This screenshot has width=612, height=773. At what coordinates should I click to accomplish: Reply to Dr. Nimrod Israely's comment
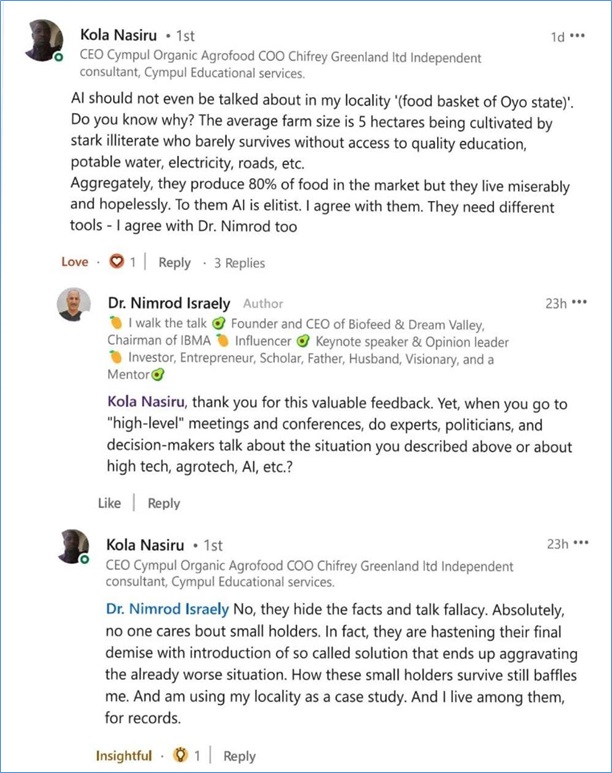164,503
